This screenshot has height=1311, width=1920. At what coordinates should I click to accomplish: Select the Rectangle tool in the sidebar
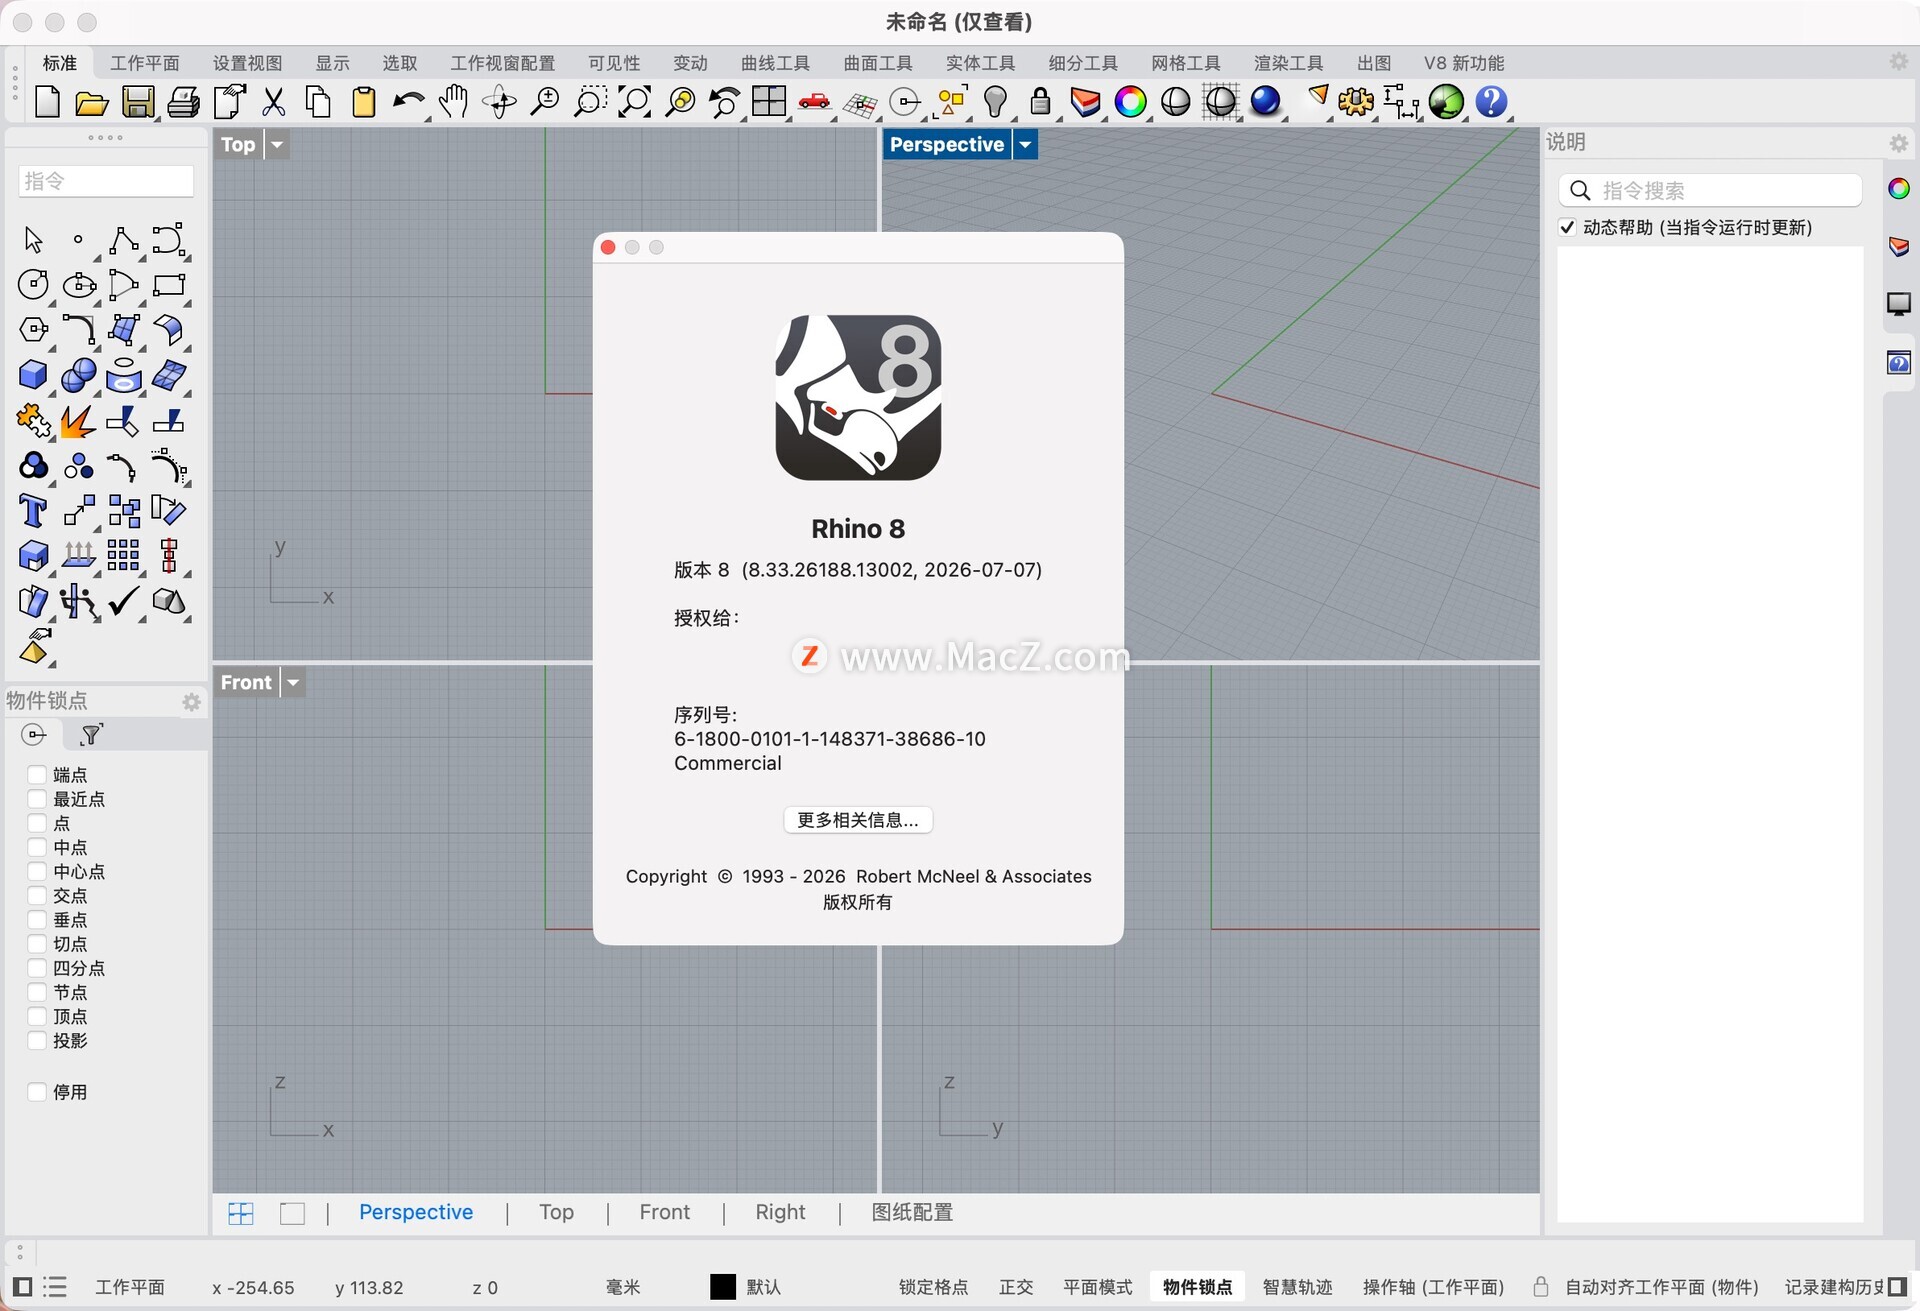[169, 285]
